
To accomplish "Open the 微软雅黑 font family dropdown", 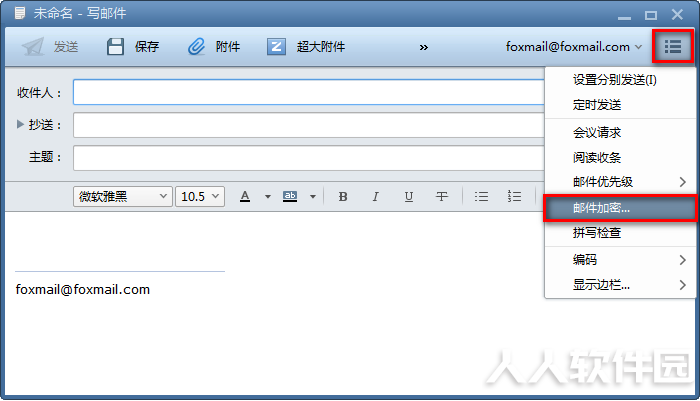I will coord(123,196).
